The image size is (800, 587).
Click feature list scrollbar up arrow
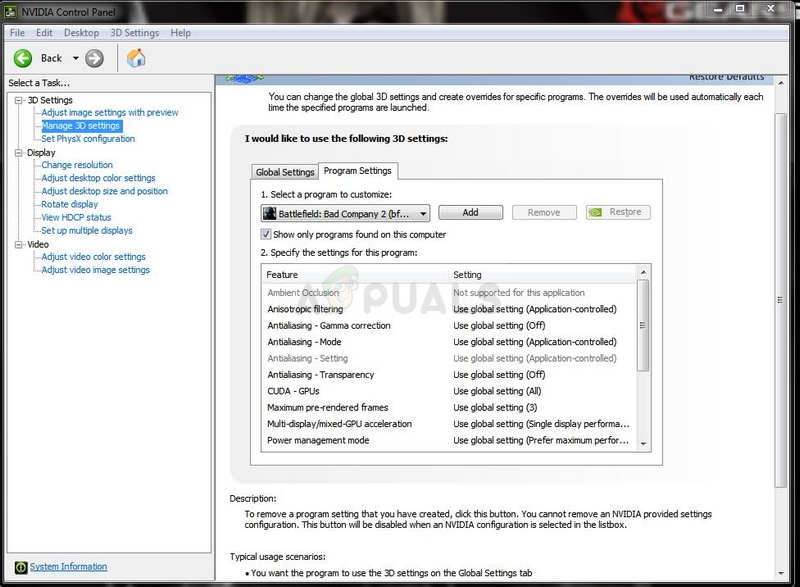(x=643, y=272)
